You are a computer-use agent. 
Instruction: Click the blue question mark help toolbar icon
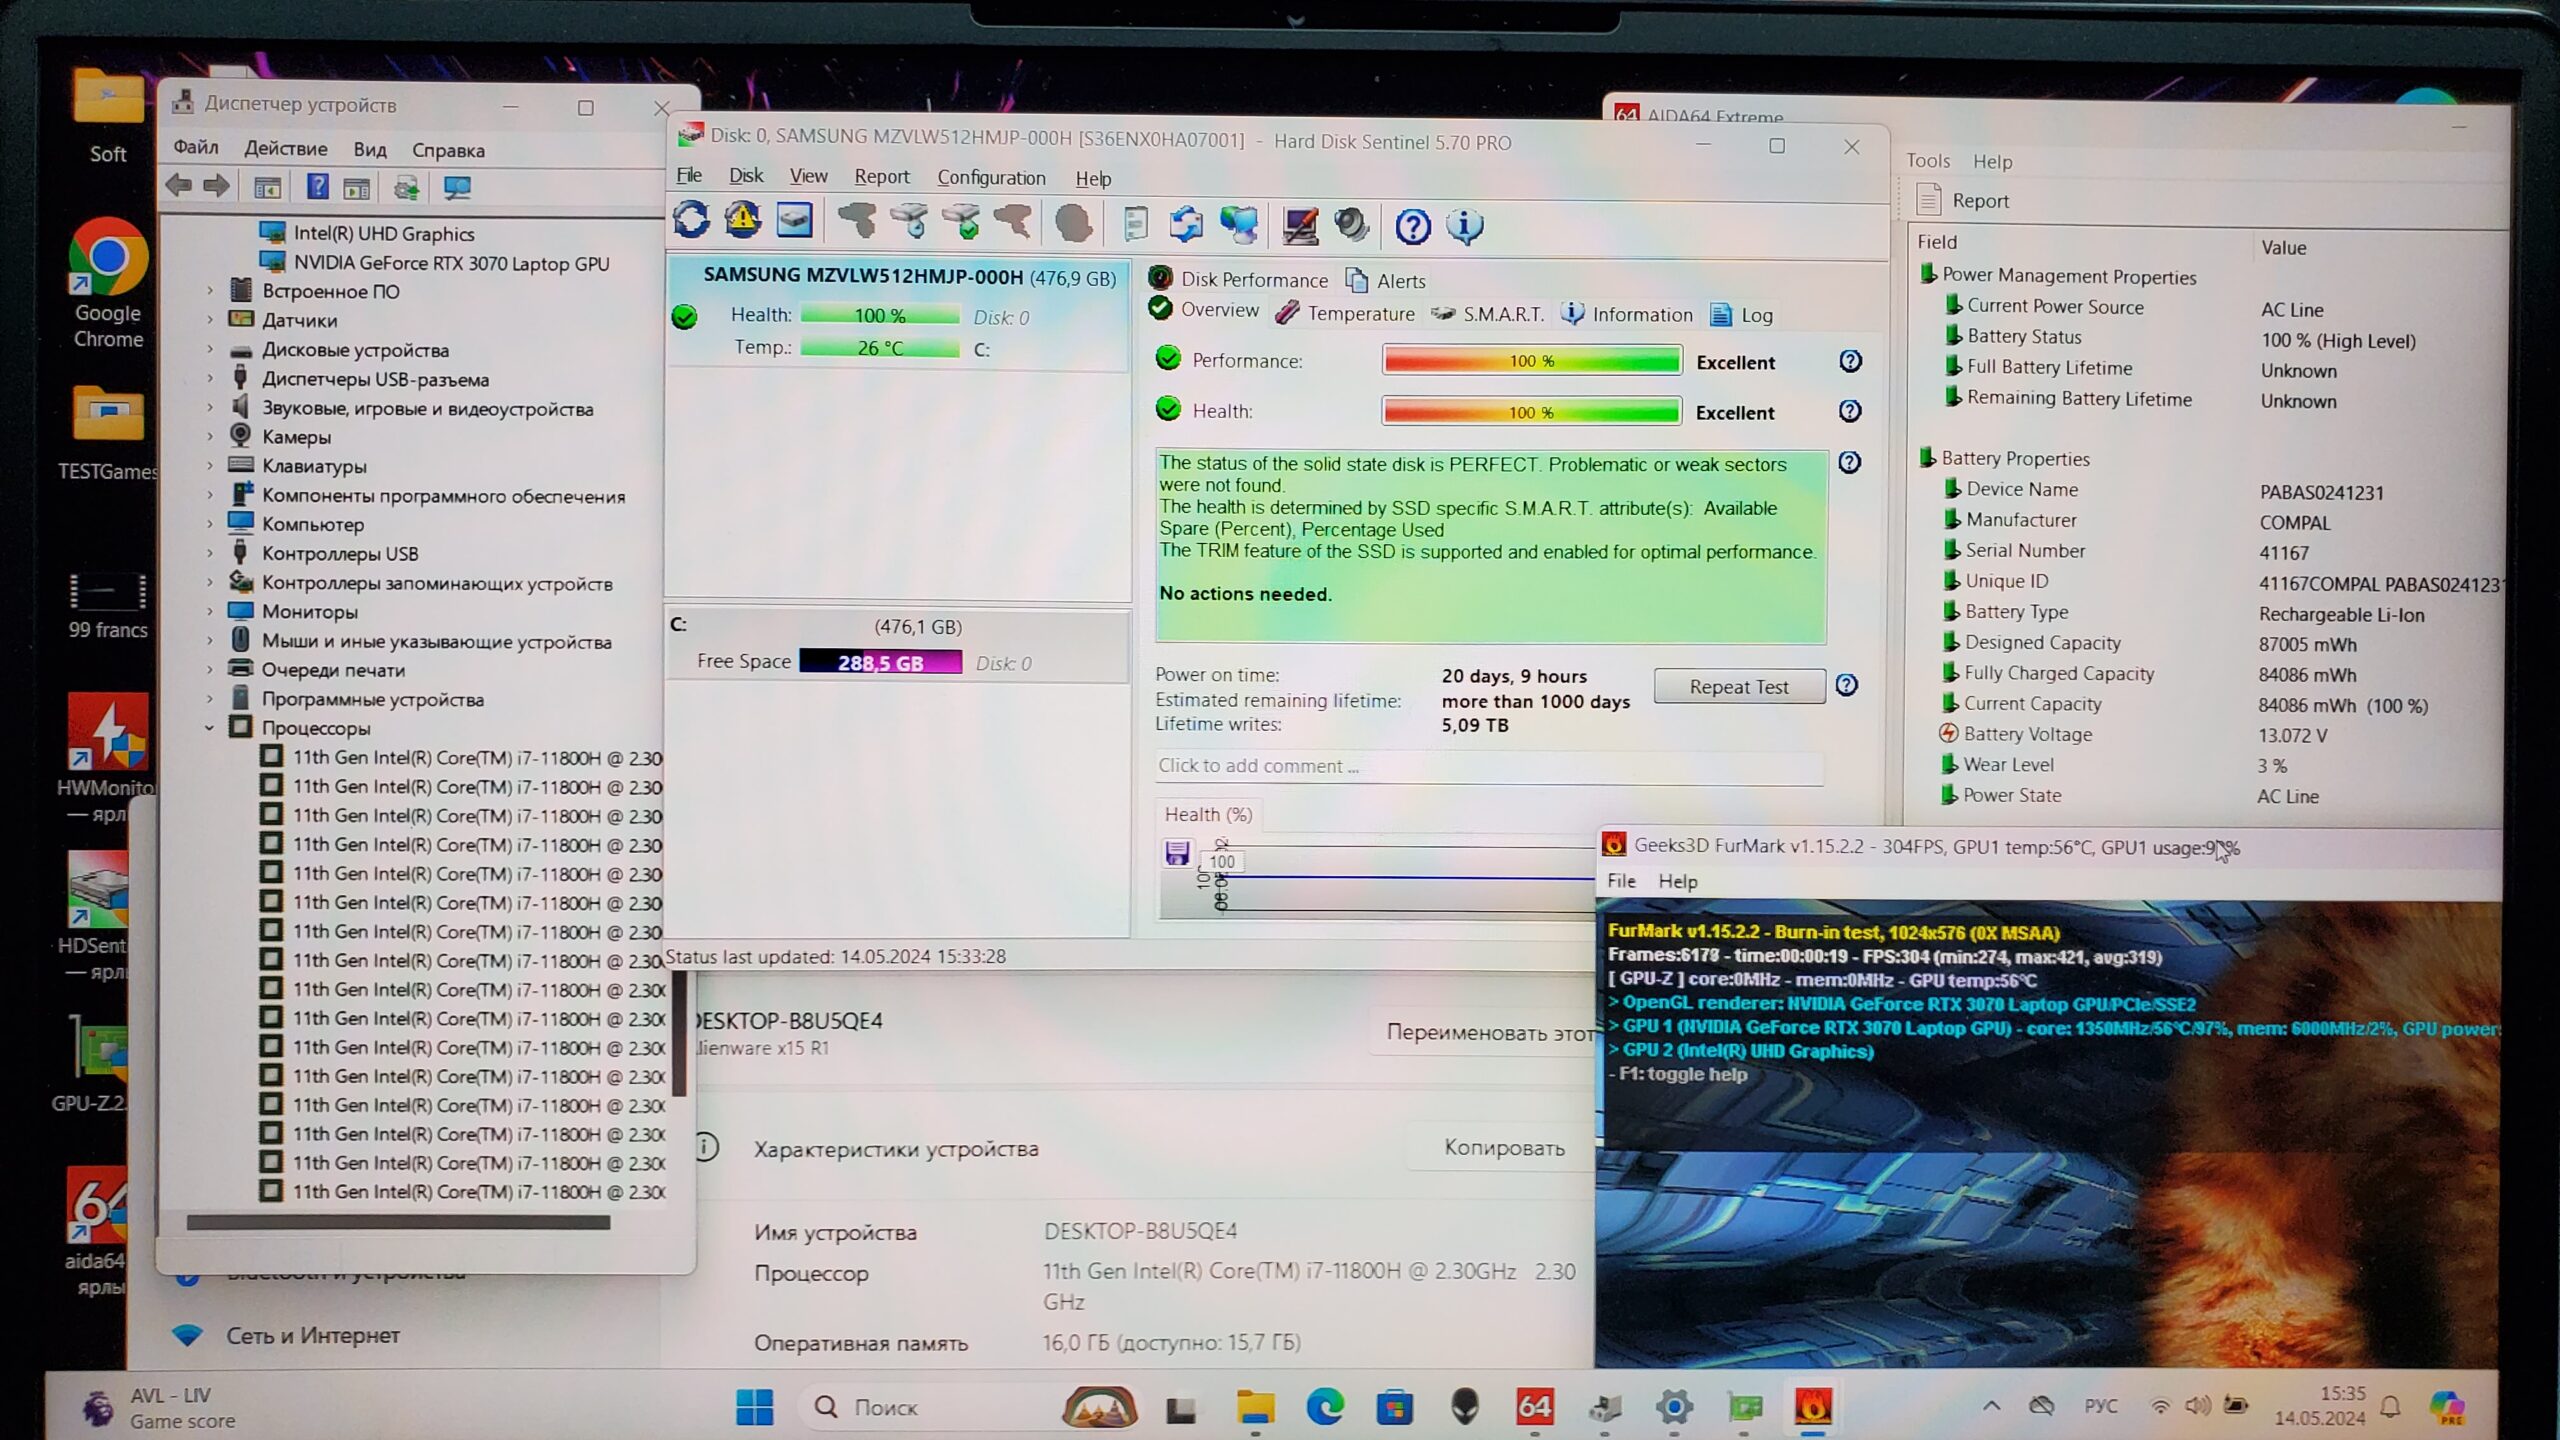[x=1412, y=227]
